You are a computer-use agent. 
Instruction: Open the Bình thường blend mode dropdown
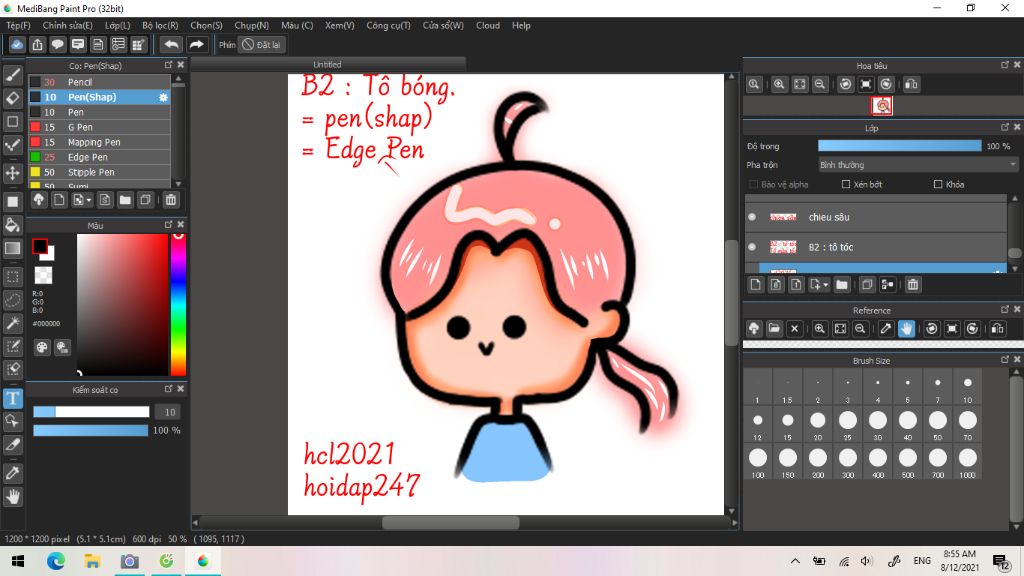click(918, 165)
